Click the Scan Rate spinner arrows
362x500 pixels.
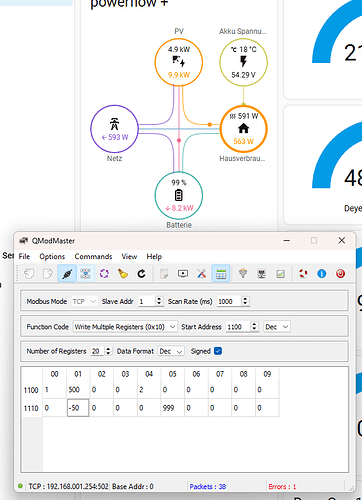click(x=245, y=301)
